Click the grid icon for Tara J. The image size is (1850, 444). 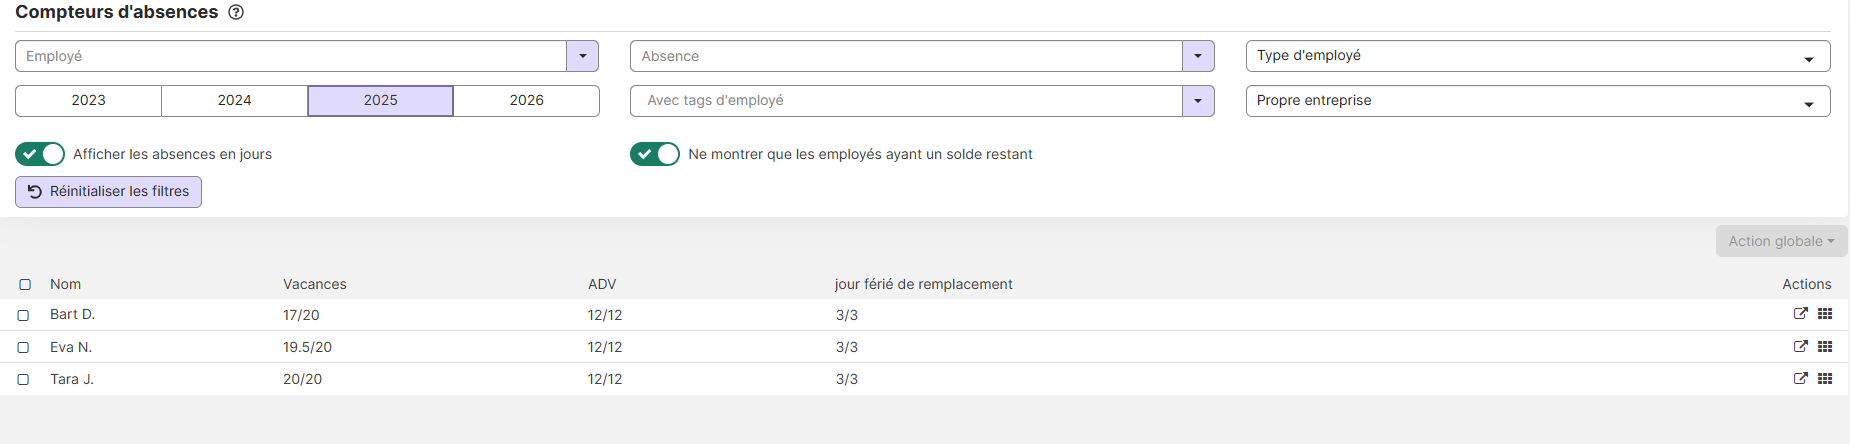(1825, 379)
